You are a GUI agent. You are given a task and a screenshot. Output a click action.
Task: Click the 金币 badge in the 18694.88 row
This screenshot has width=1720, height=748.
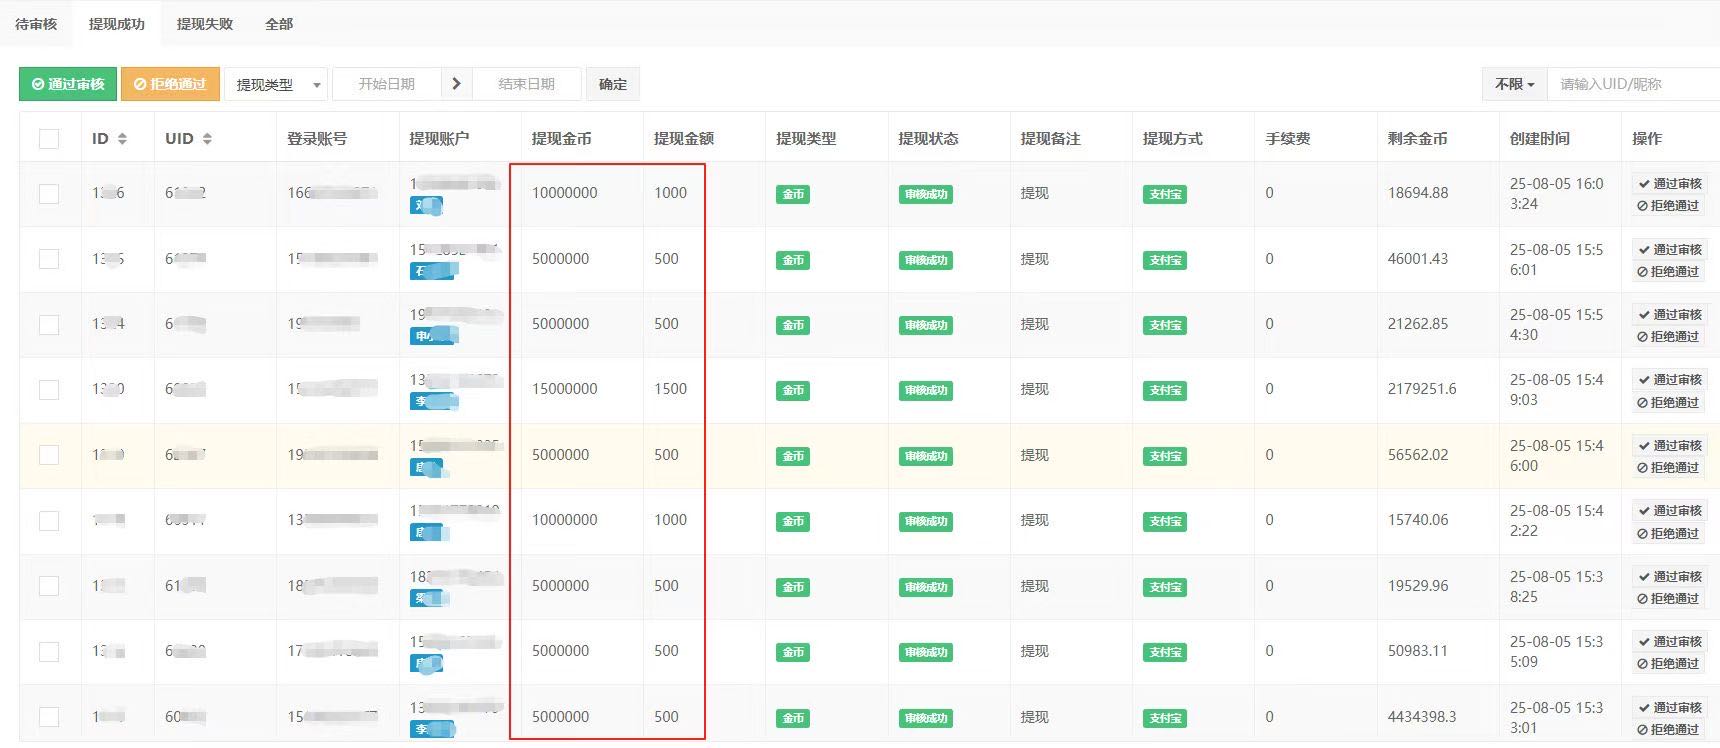tap(793, 194)
